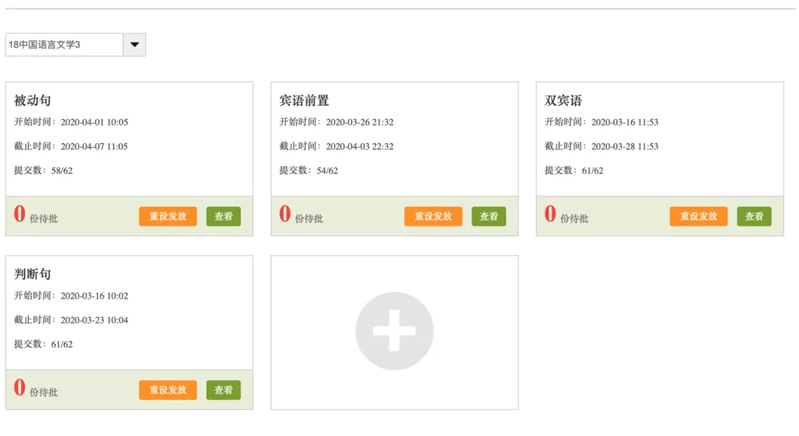Open the 被动句 assignment title

[32, 100]
